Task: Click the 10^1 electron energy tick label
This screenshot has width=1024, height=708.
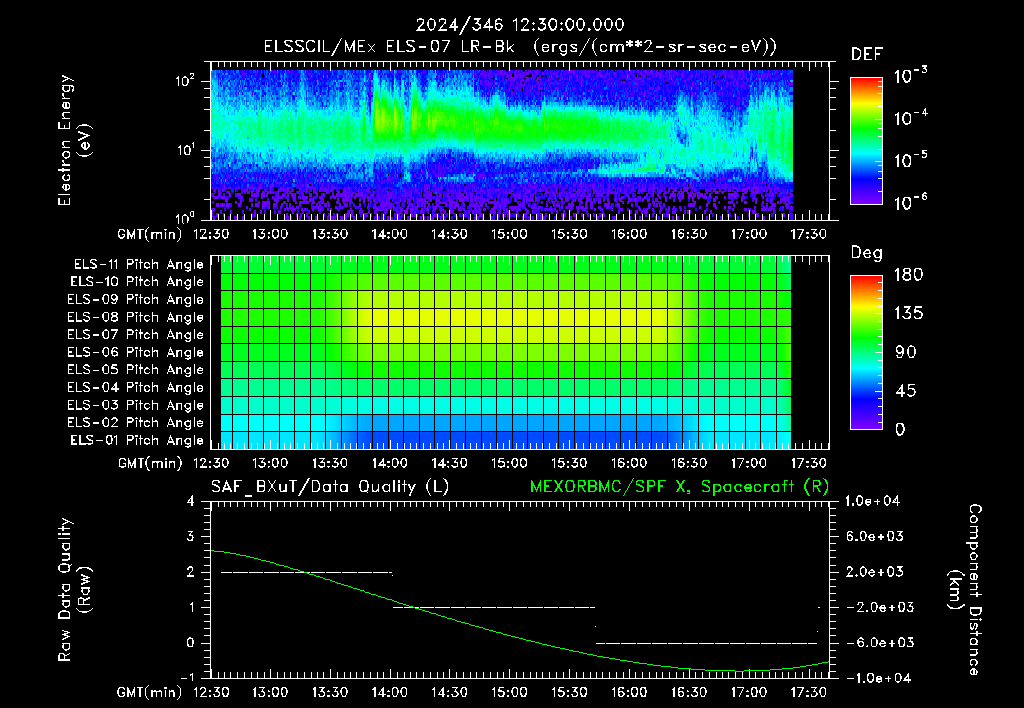Action: pos(185,150)
